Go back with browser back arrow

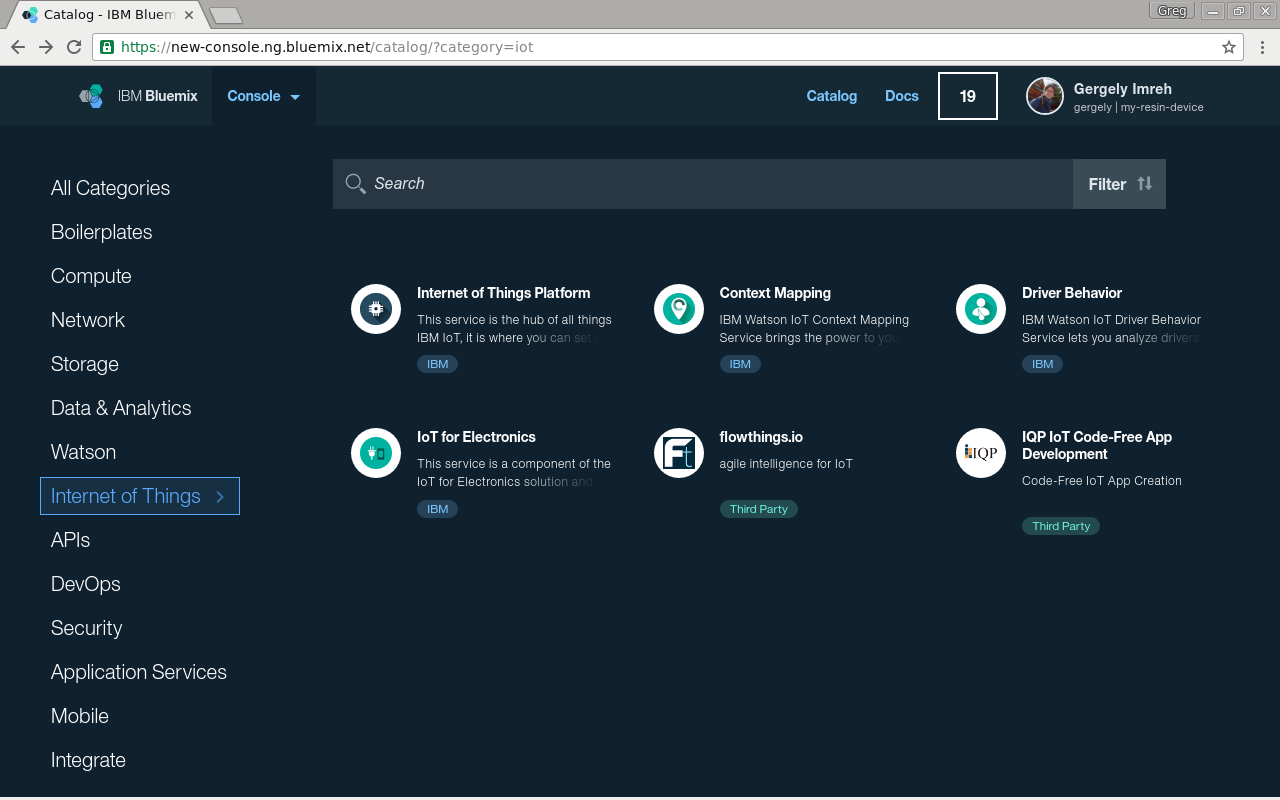tap(18, 47)
